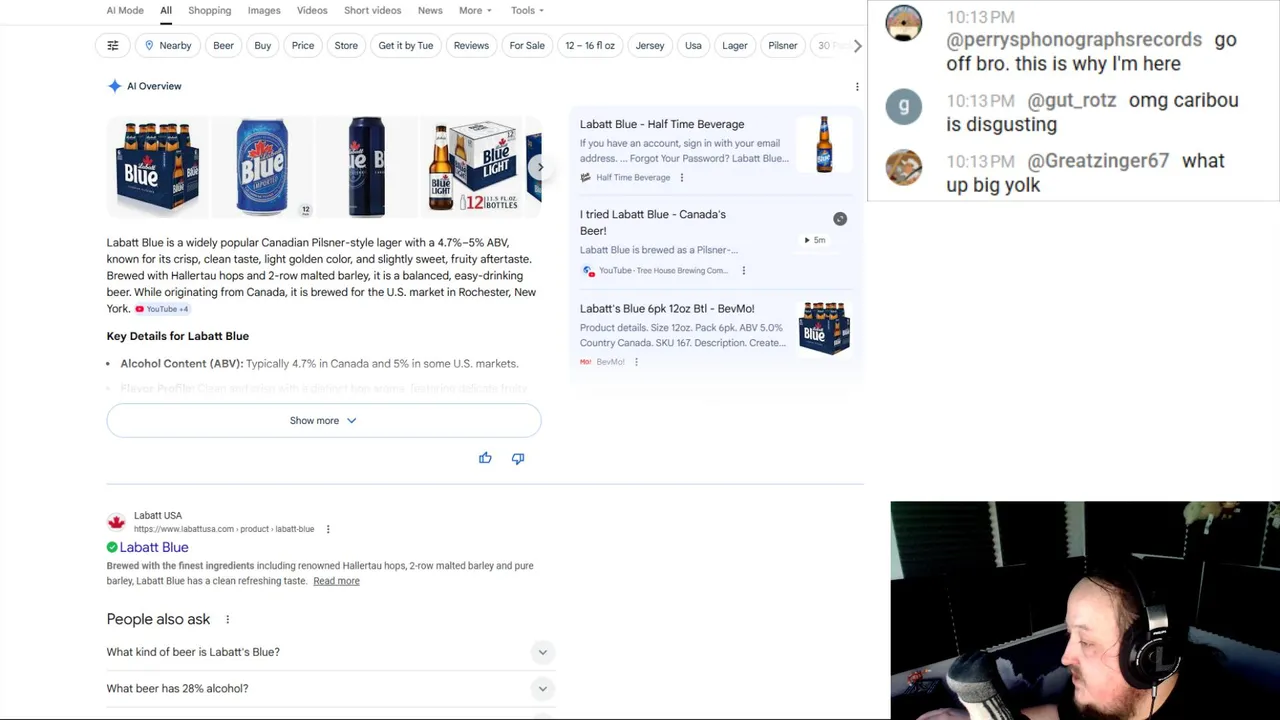Click the Key Details for Labatt Blue heading
The width and height of the screenshot is (1280, 720).
tap(178, 336)
